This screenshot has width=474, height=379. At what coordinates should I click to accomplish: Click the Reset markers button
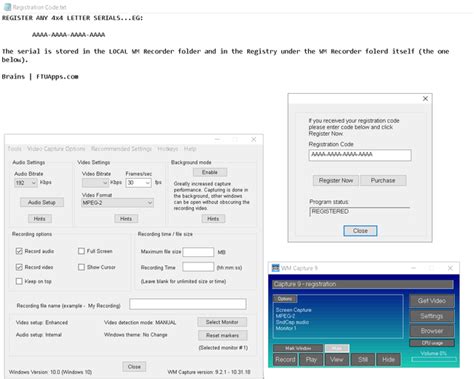(222, 335)
